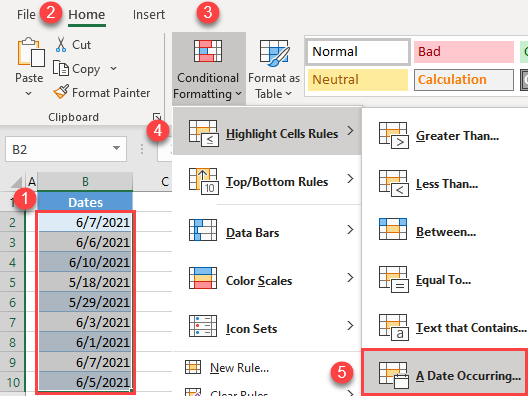This screenshot has width=528, height=396.
Task: Apply the Calculation cell style
Action: point(464,80)
